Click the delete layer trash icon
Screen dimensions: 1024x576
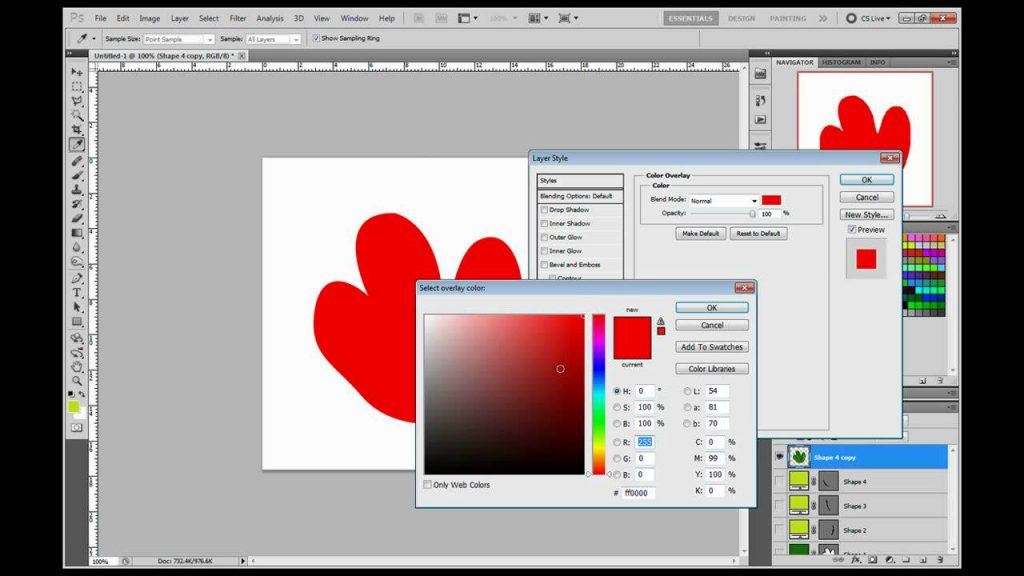pyautogui.click(x=940, y=560)
